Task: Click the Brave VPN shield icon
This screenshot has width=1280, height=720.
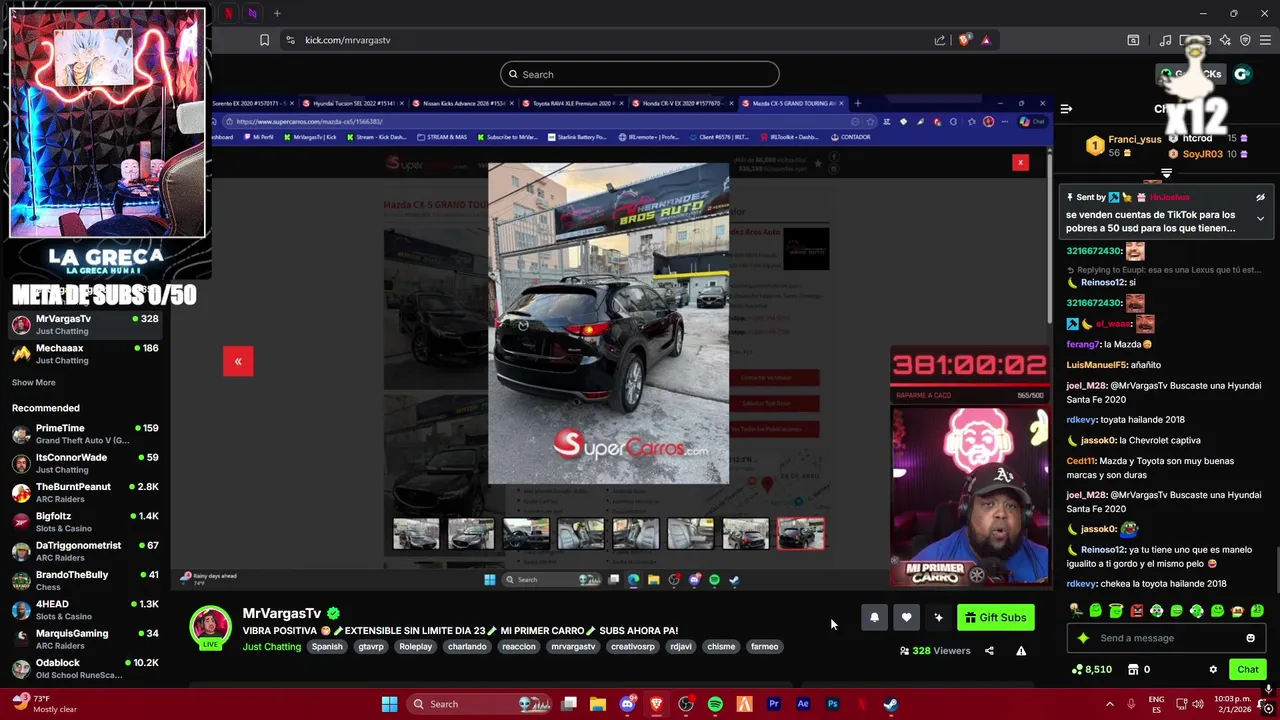Action: click(x=1245, y=40)
